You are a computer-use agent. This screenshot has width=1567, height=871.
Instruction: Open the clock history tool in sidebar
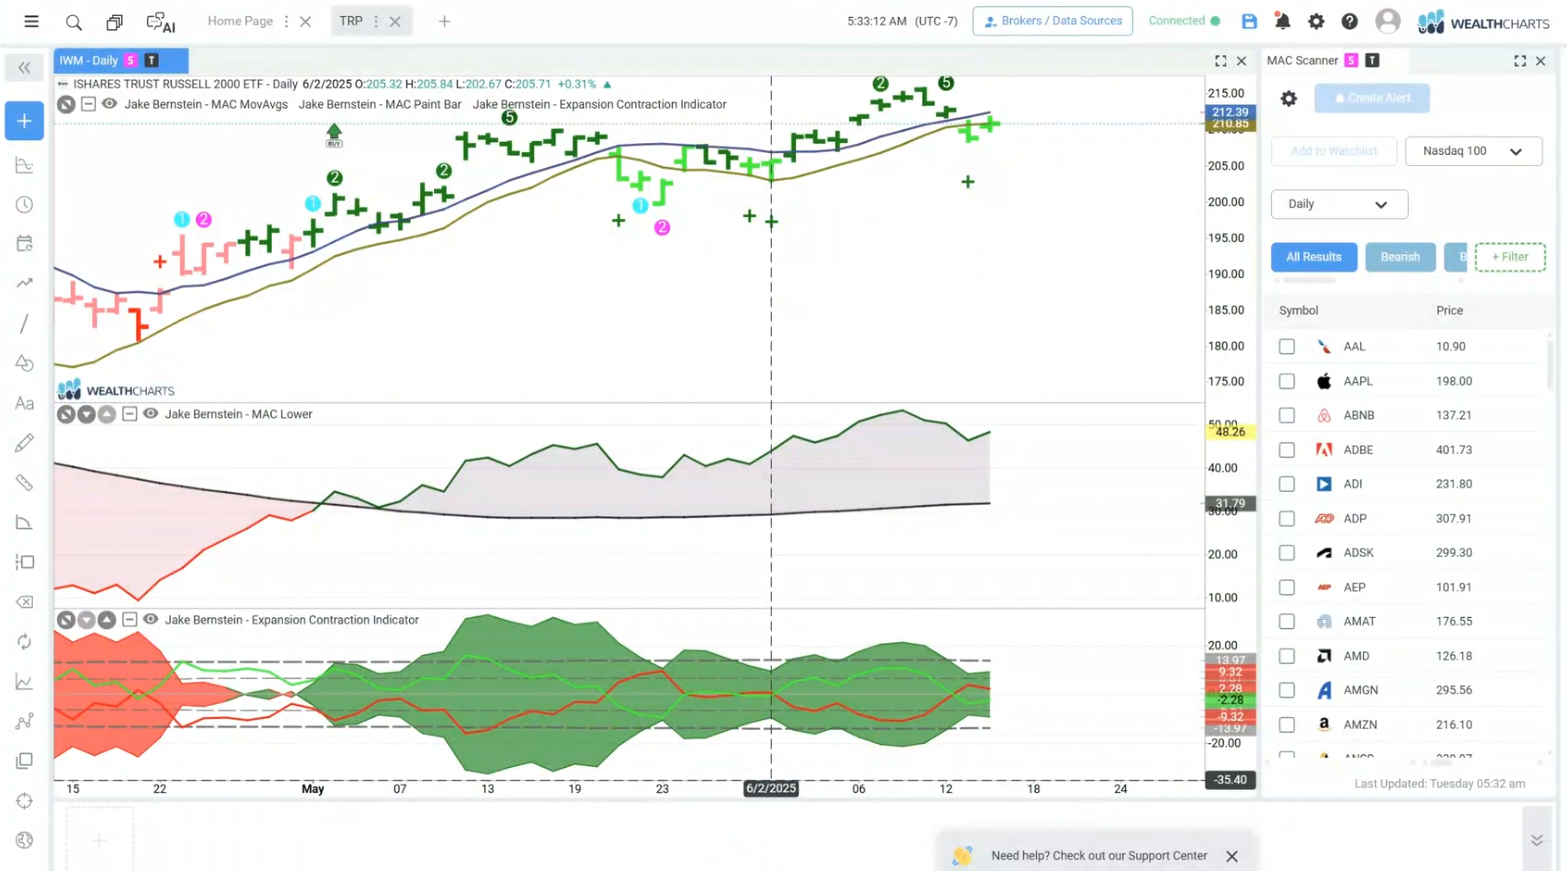24,205
